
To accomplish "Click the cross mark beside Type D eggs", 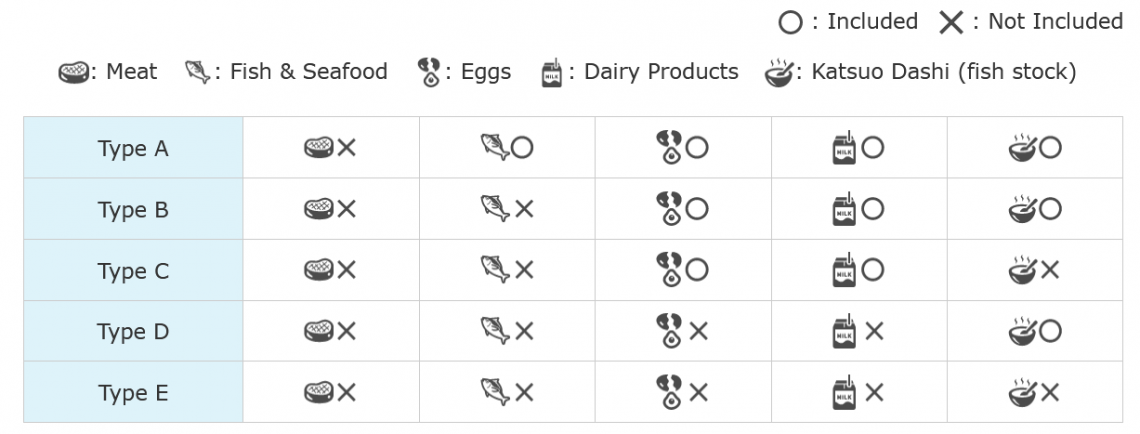I will point(698,331).
